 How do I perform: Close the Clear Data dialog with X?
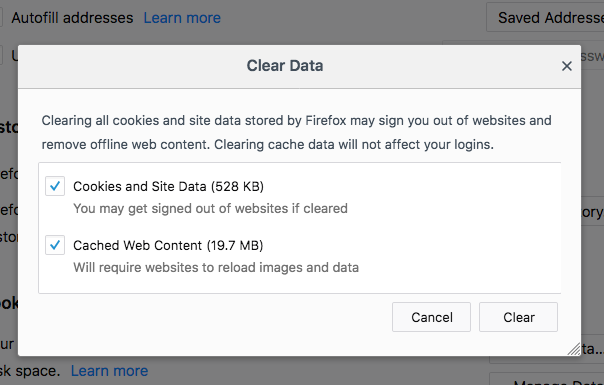click(x=566, y=66)
